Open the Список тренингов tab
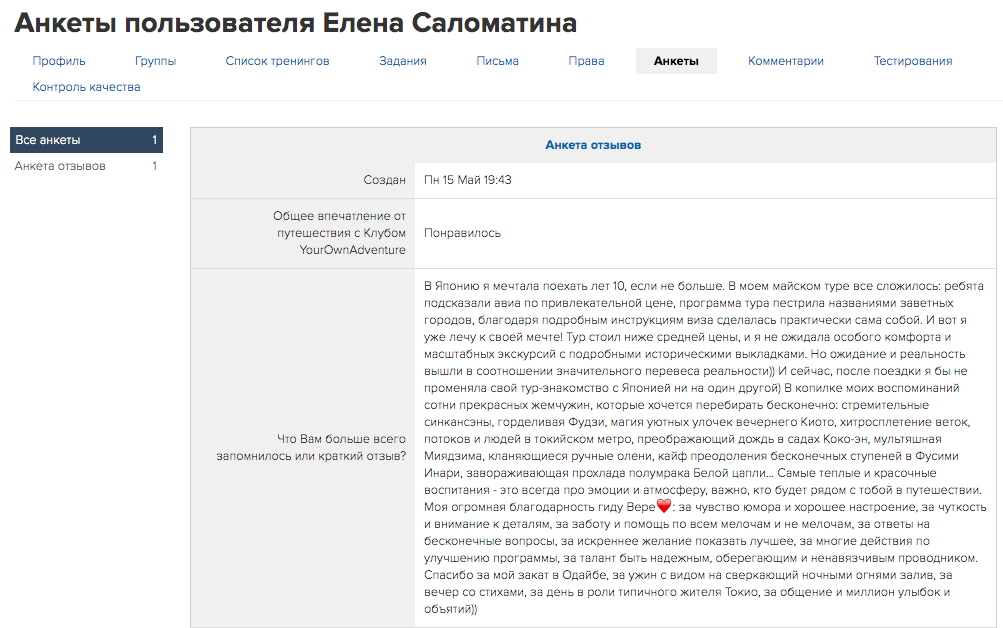1003x628 pixels. coord(277,61)
